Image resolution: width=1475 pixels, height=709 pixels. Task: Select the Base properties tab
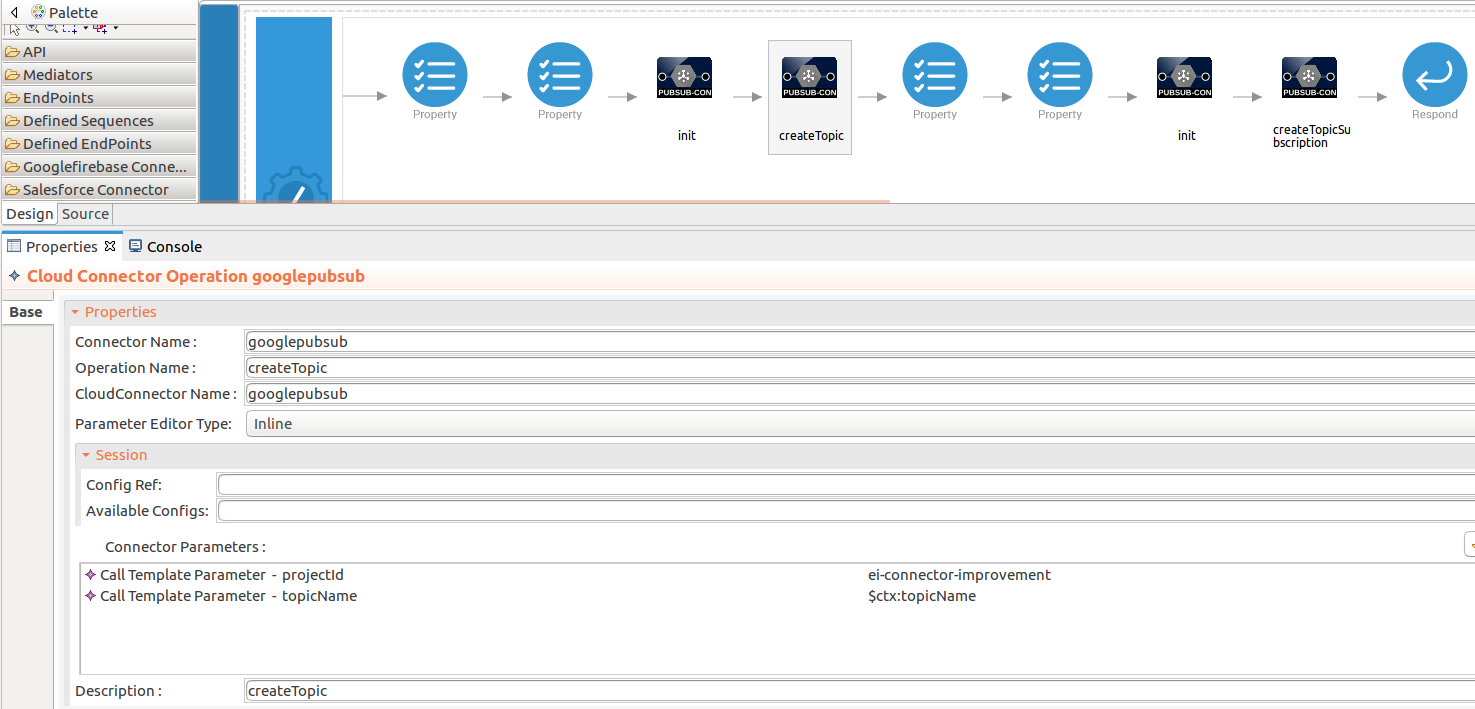pyautogui.click(x=26, y=312)
